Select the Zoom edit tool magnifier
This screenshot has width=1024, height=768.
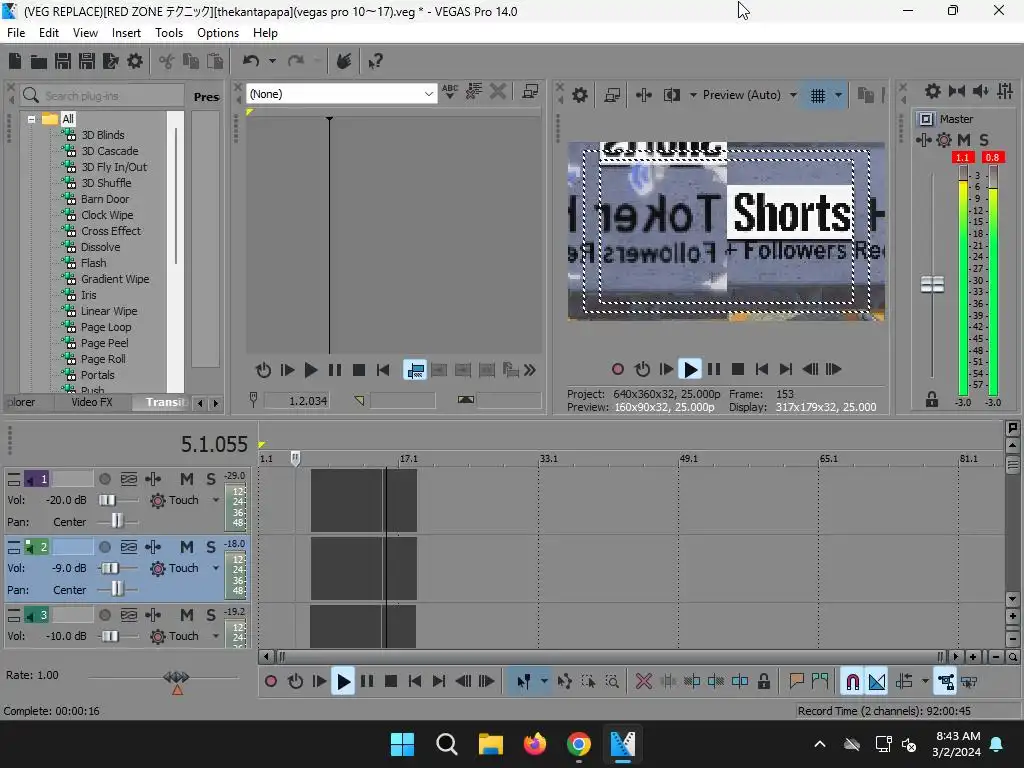[x=612, y=682]
